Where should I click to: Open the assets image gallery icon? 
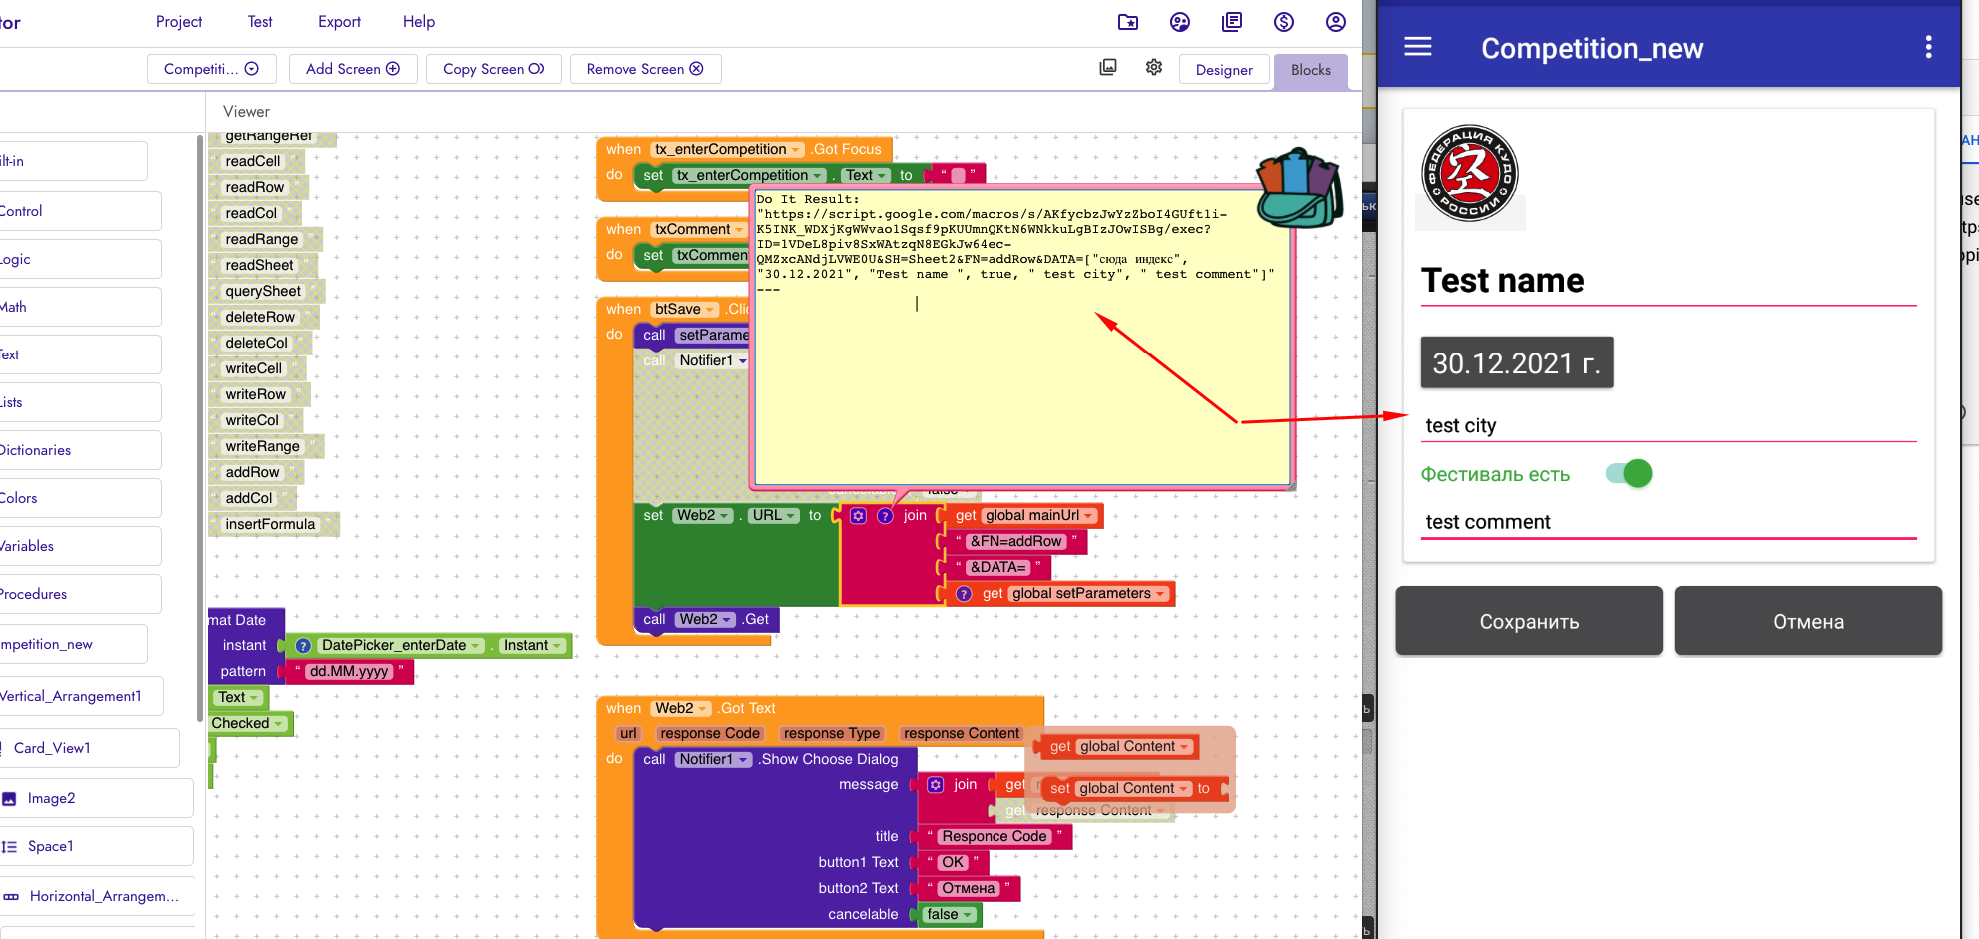point(1108,68)
